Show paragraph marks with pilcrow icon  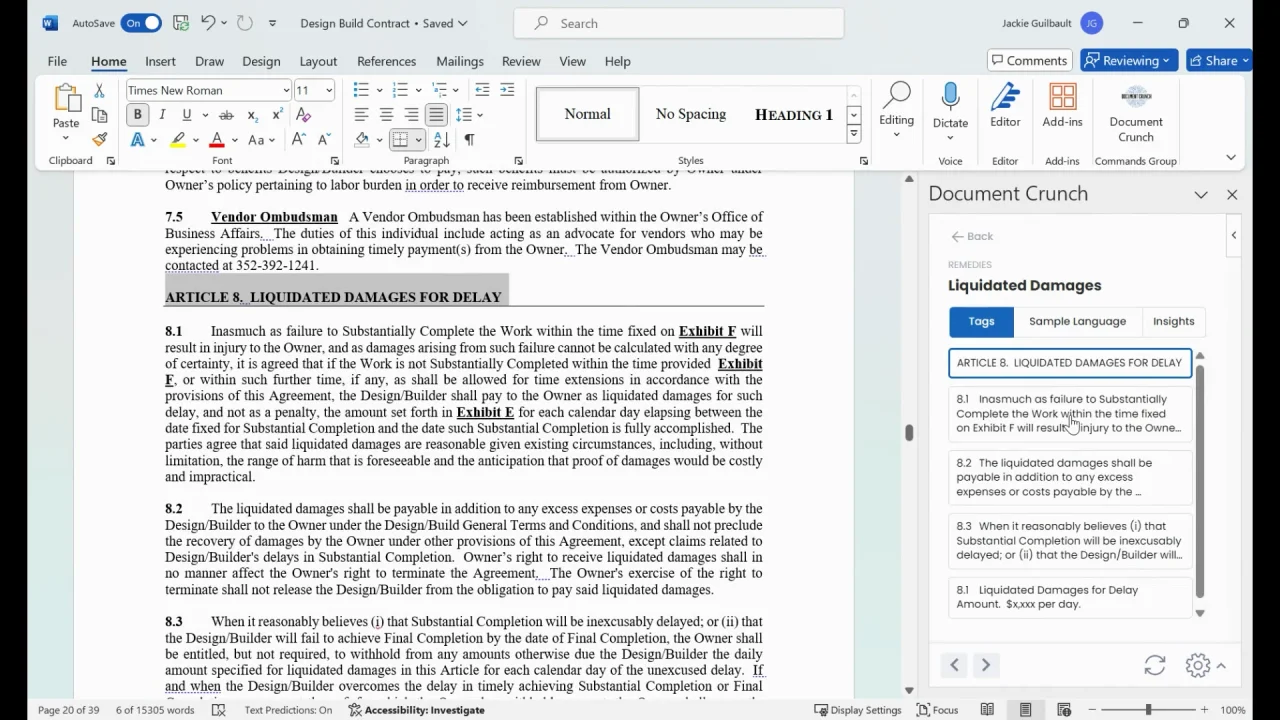pos(470,140)
